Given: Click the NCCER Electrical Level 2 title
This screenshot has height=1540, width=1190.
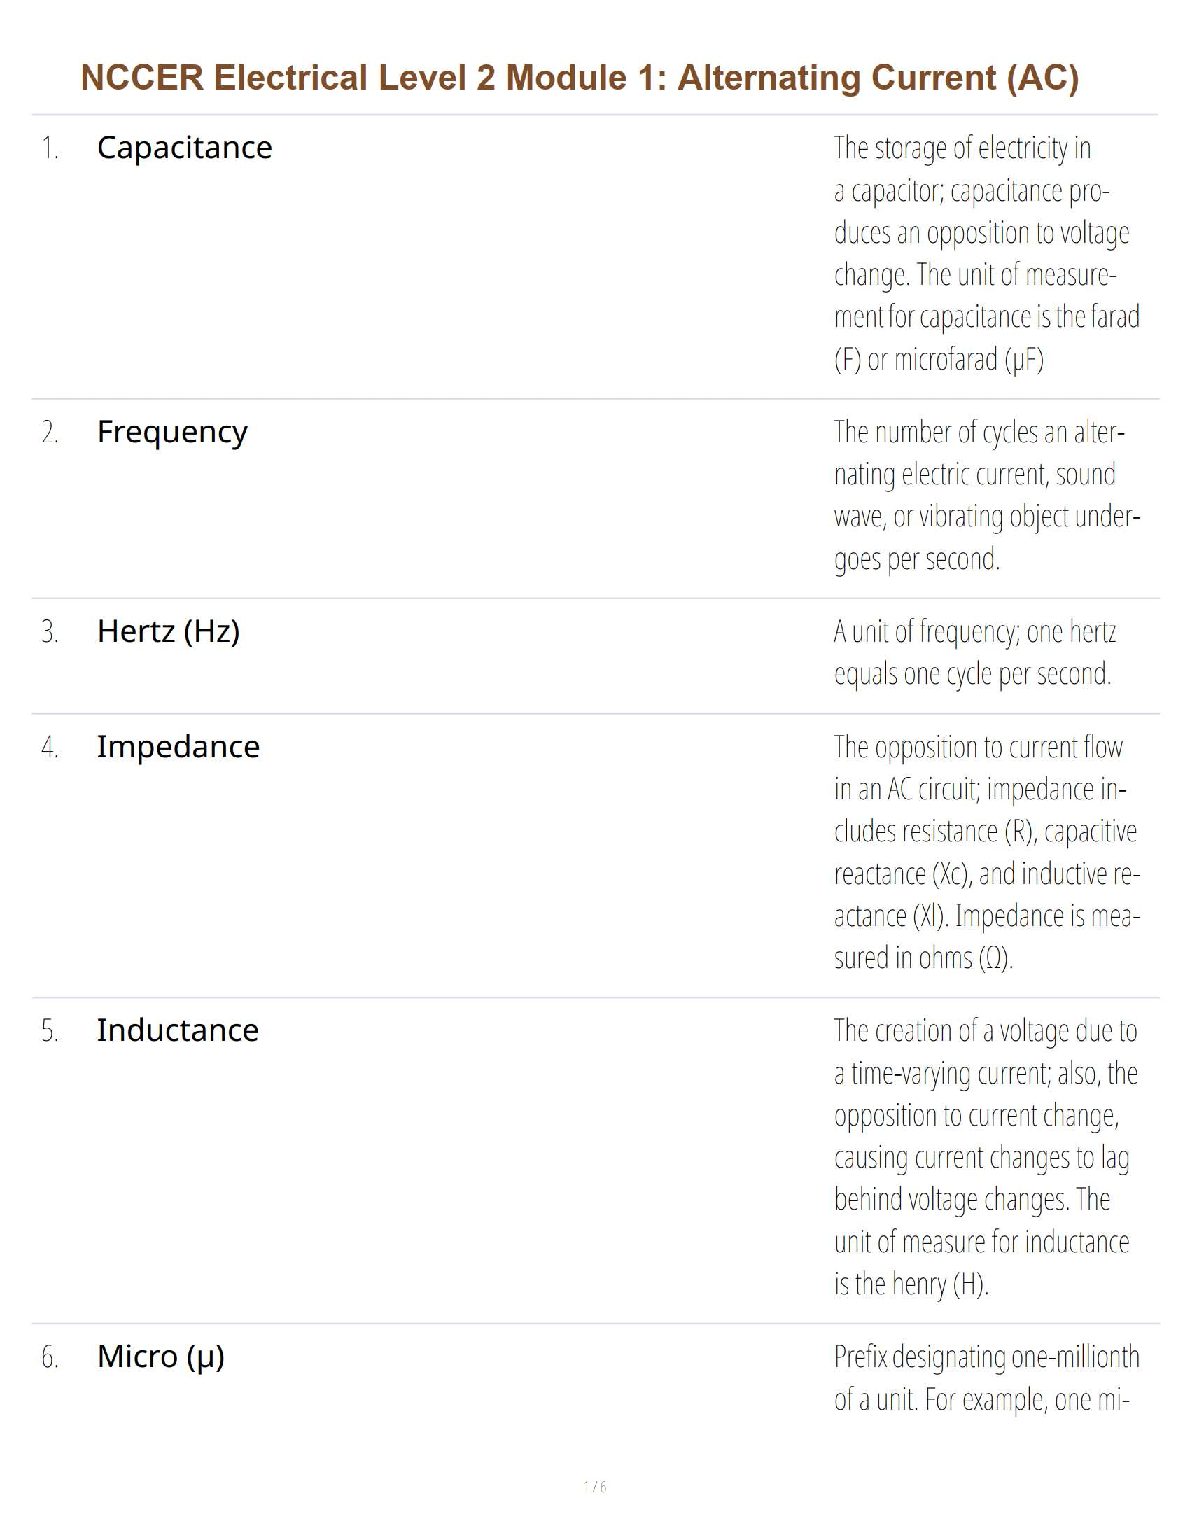Looking at the screenshot, I should point(579,78).
